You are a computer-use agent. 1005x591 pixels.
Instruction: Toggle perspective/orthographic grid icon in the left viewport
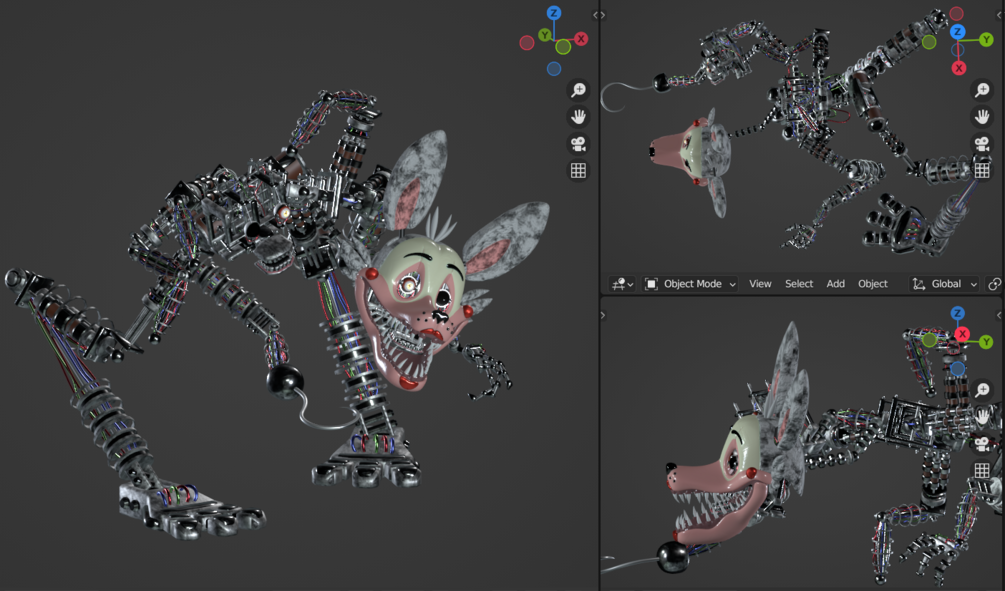click(578, 171)
